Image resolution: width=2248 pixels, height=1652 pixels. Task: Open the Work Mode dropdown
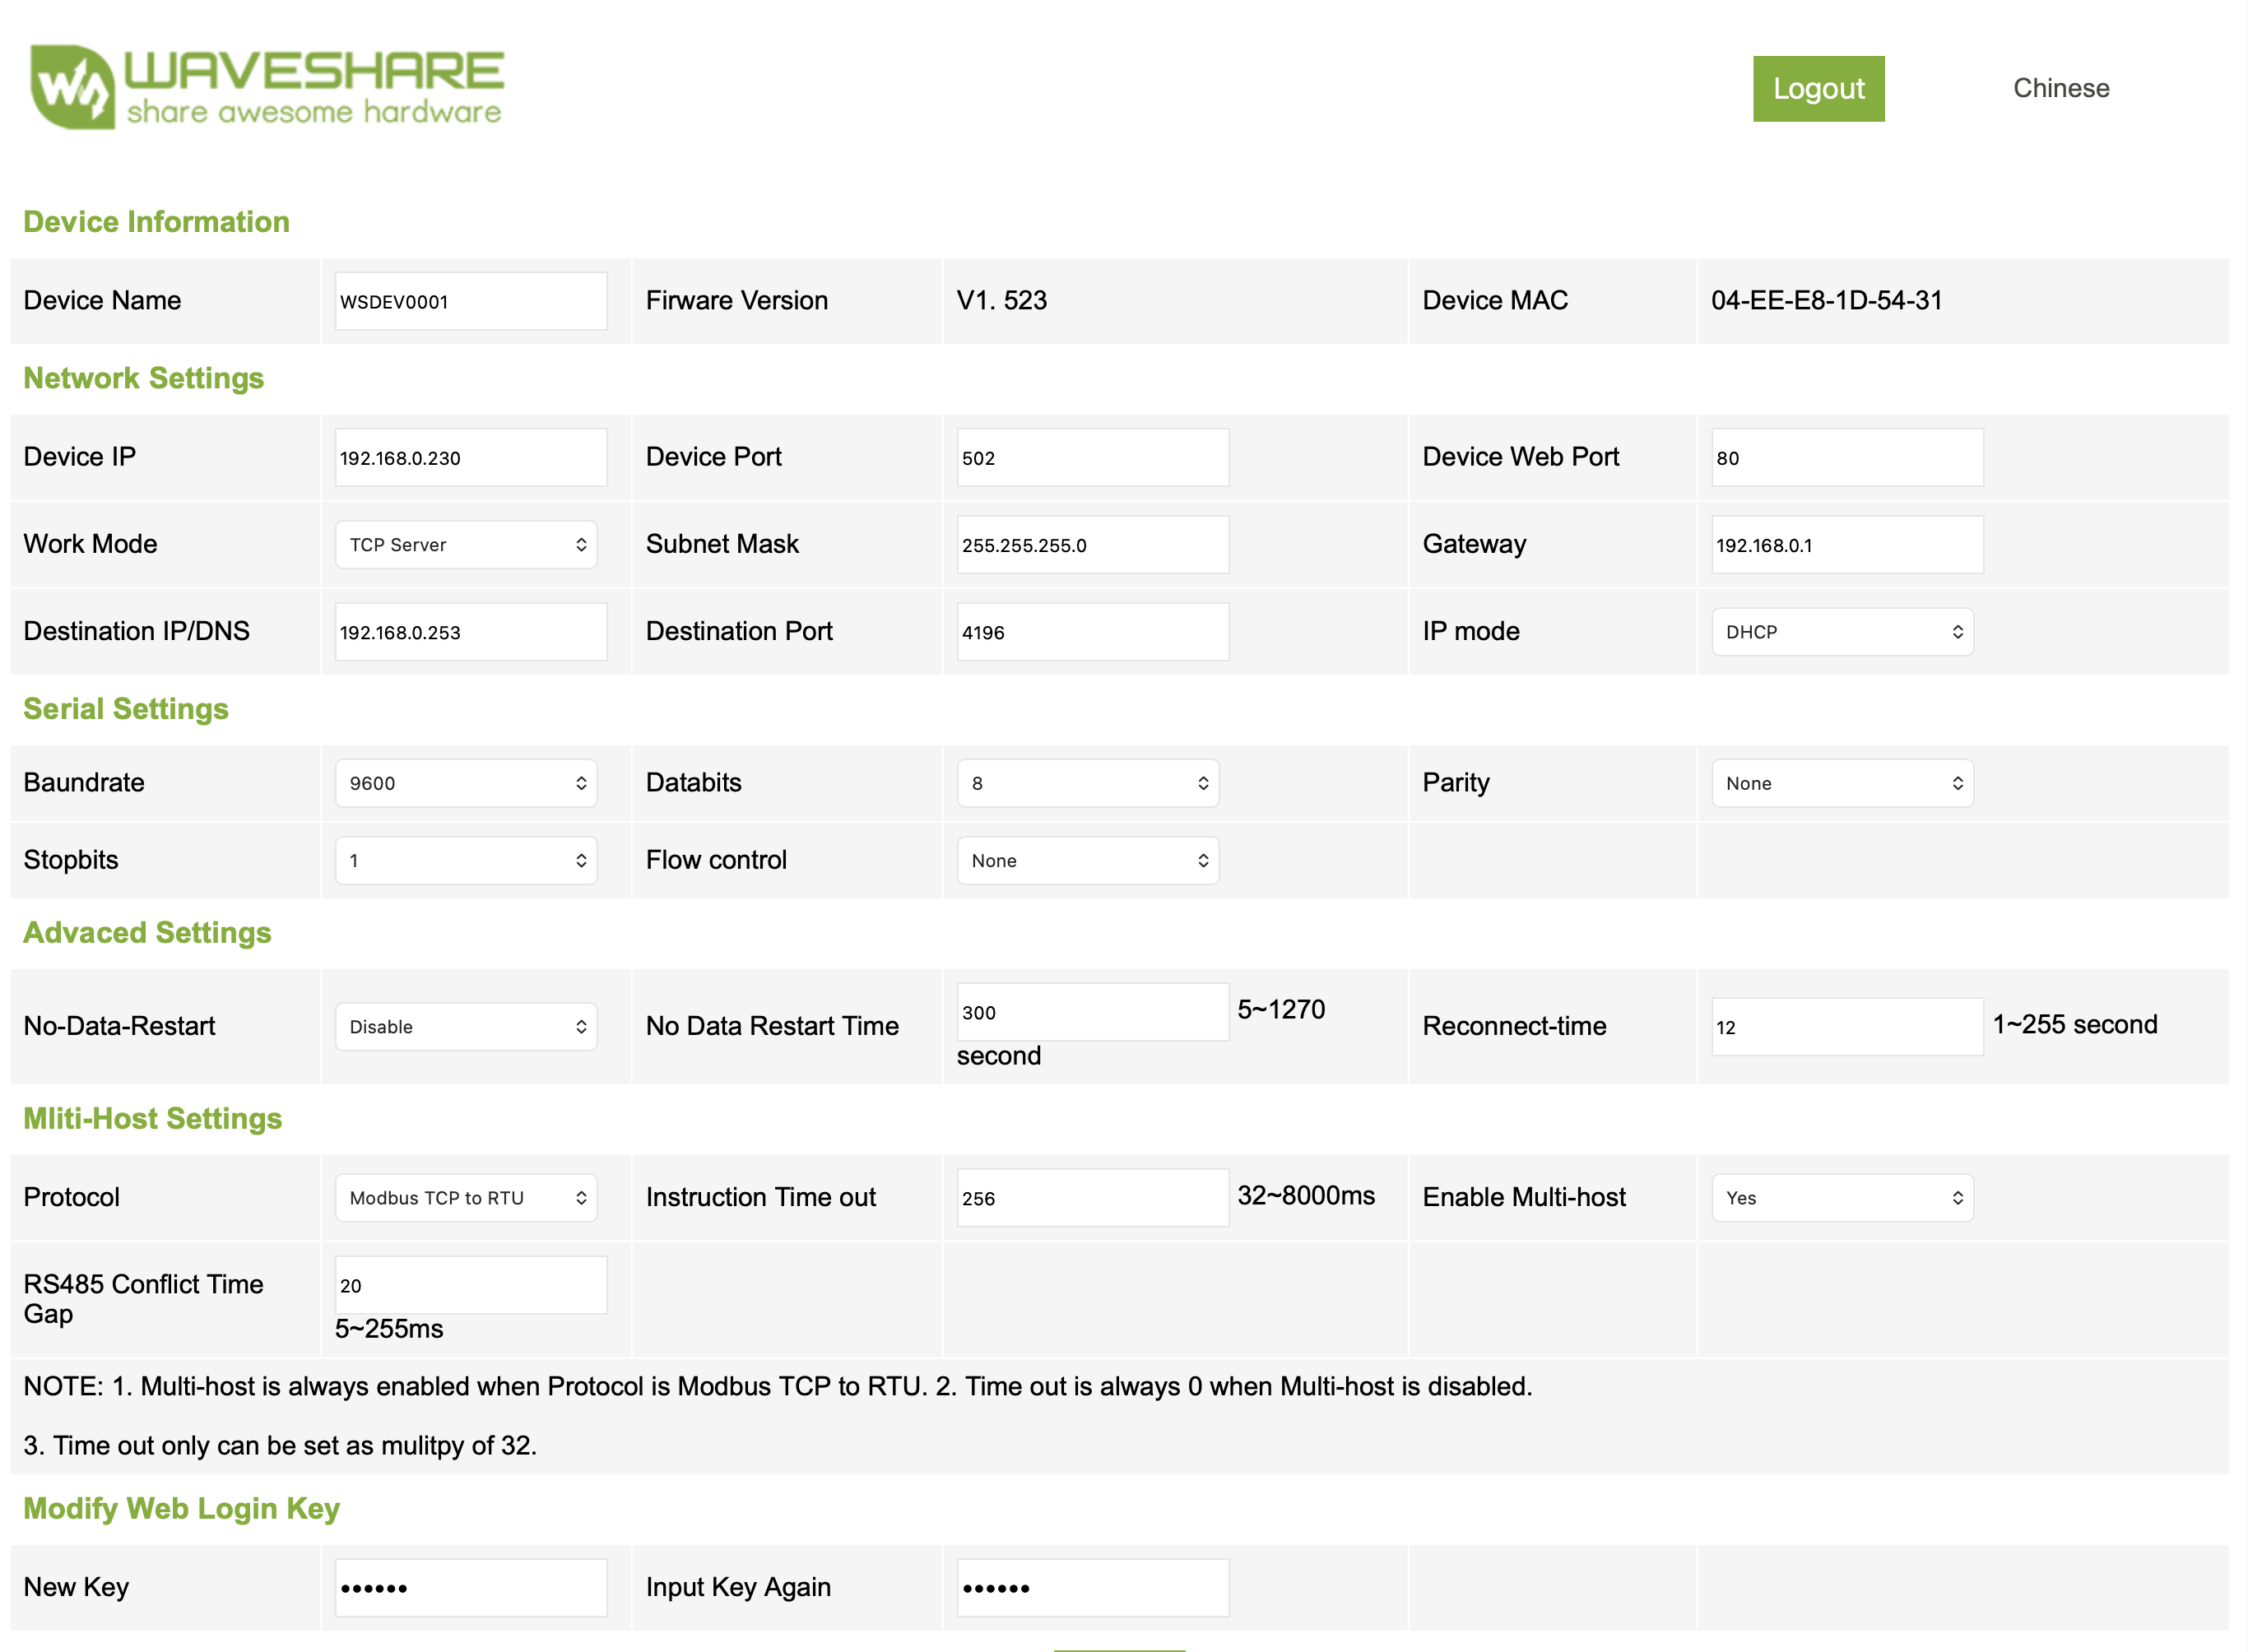[x=466, y=545]
